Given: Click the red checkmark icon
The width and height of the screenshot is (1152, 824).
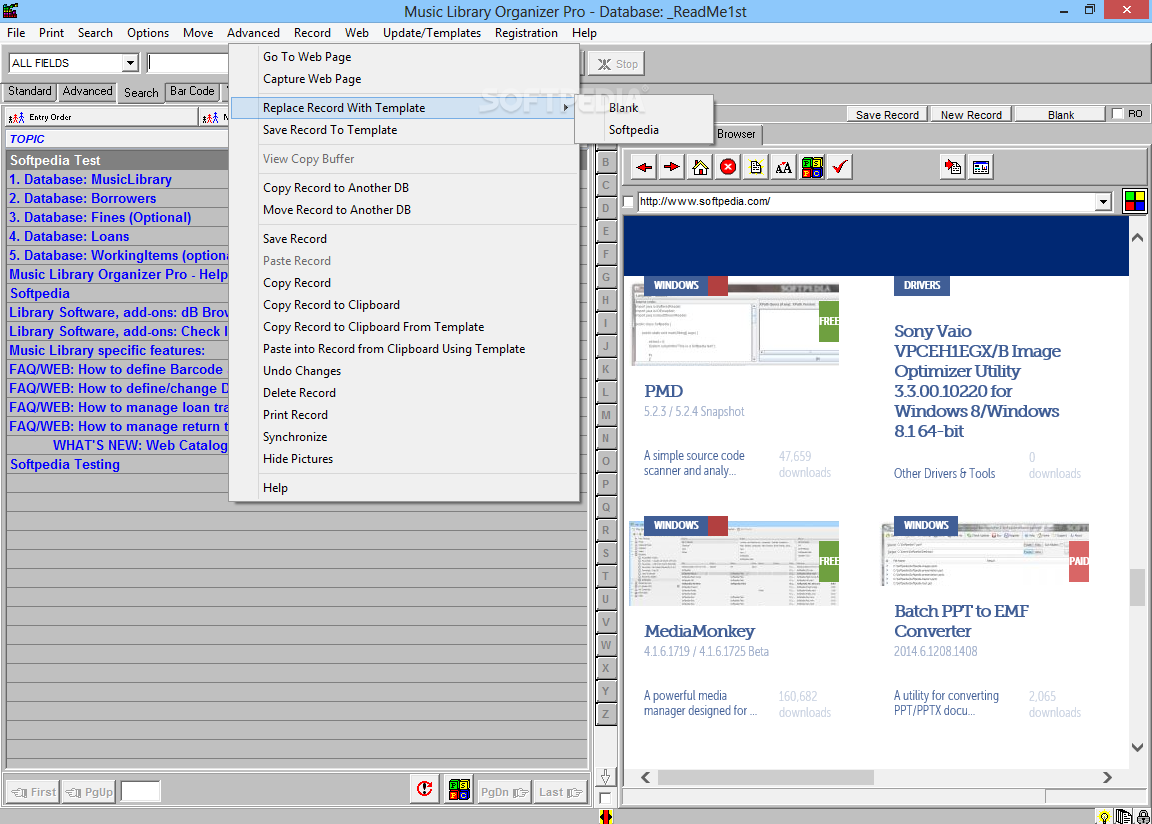Looking at the screenshot, I should tap(840, 167).
